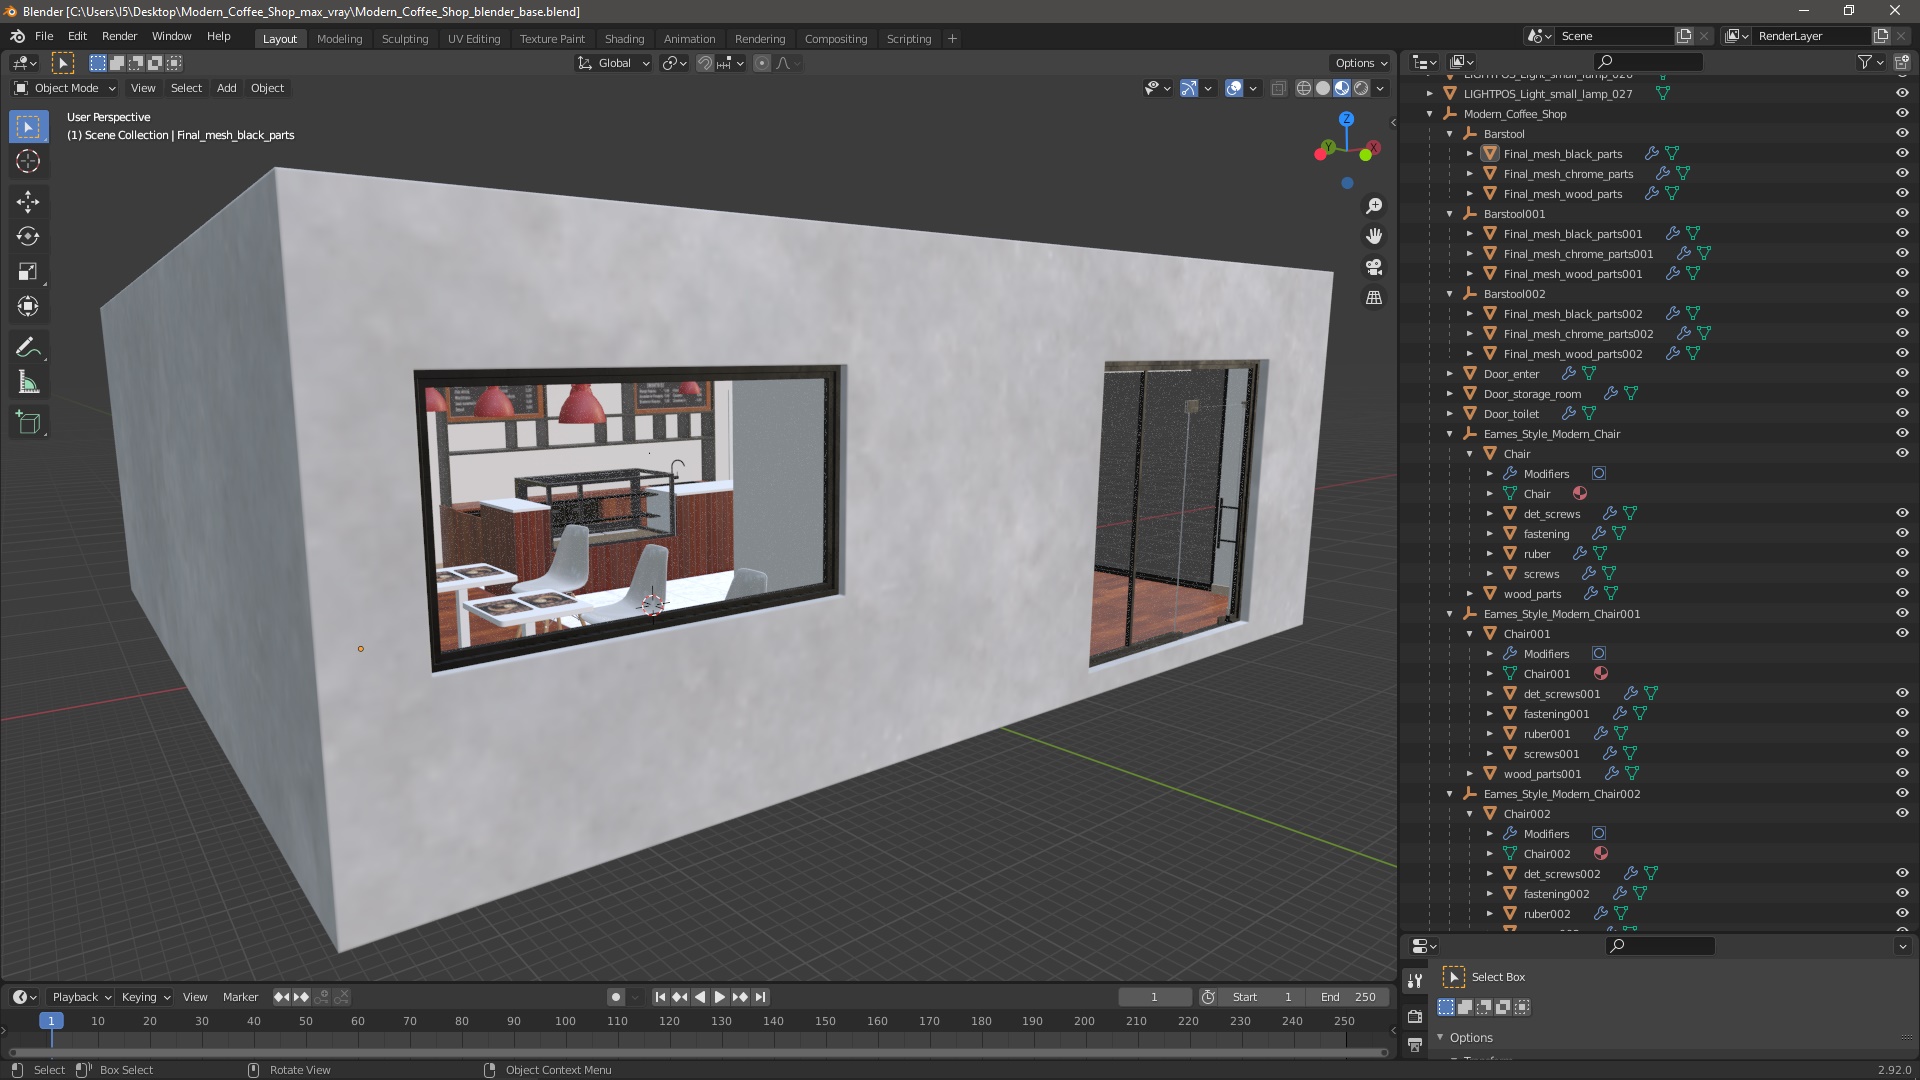Open the outliner filter funnel
Viewport: 1920px width, 1080px height.
coord(1865,62)
